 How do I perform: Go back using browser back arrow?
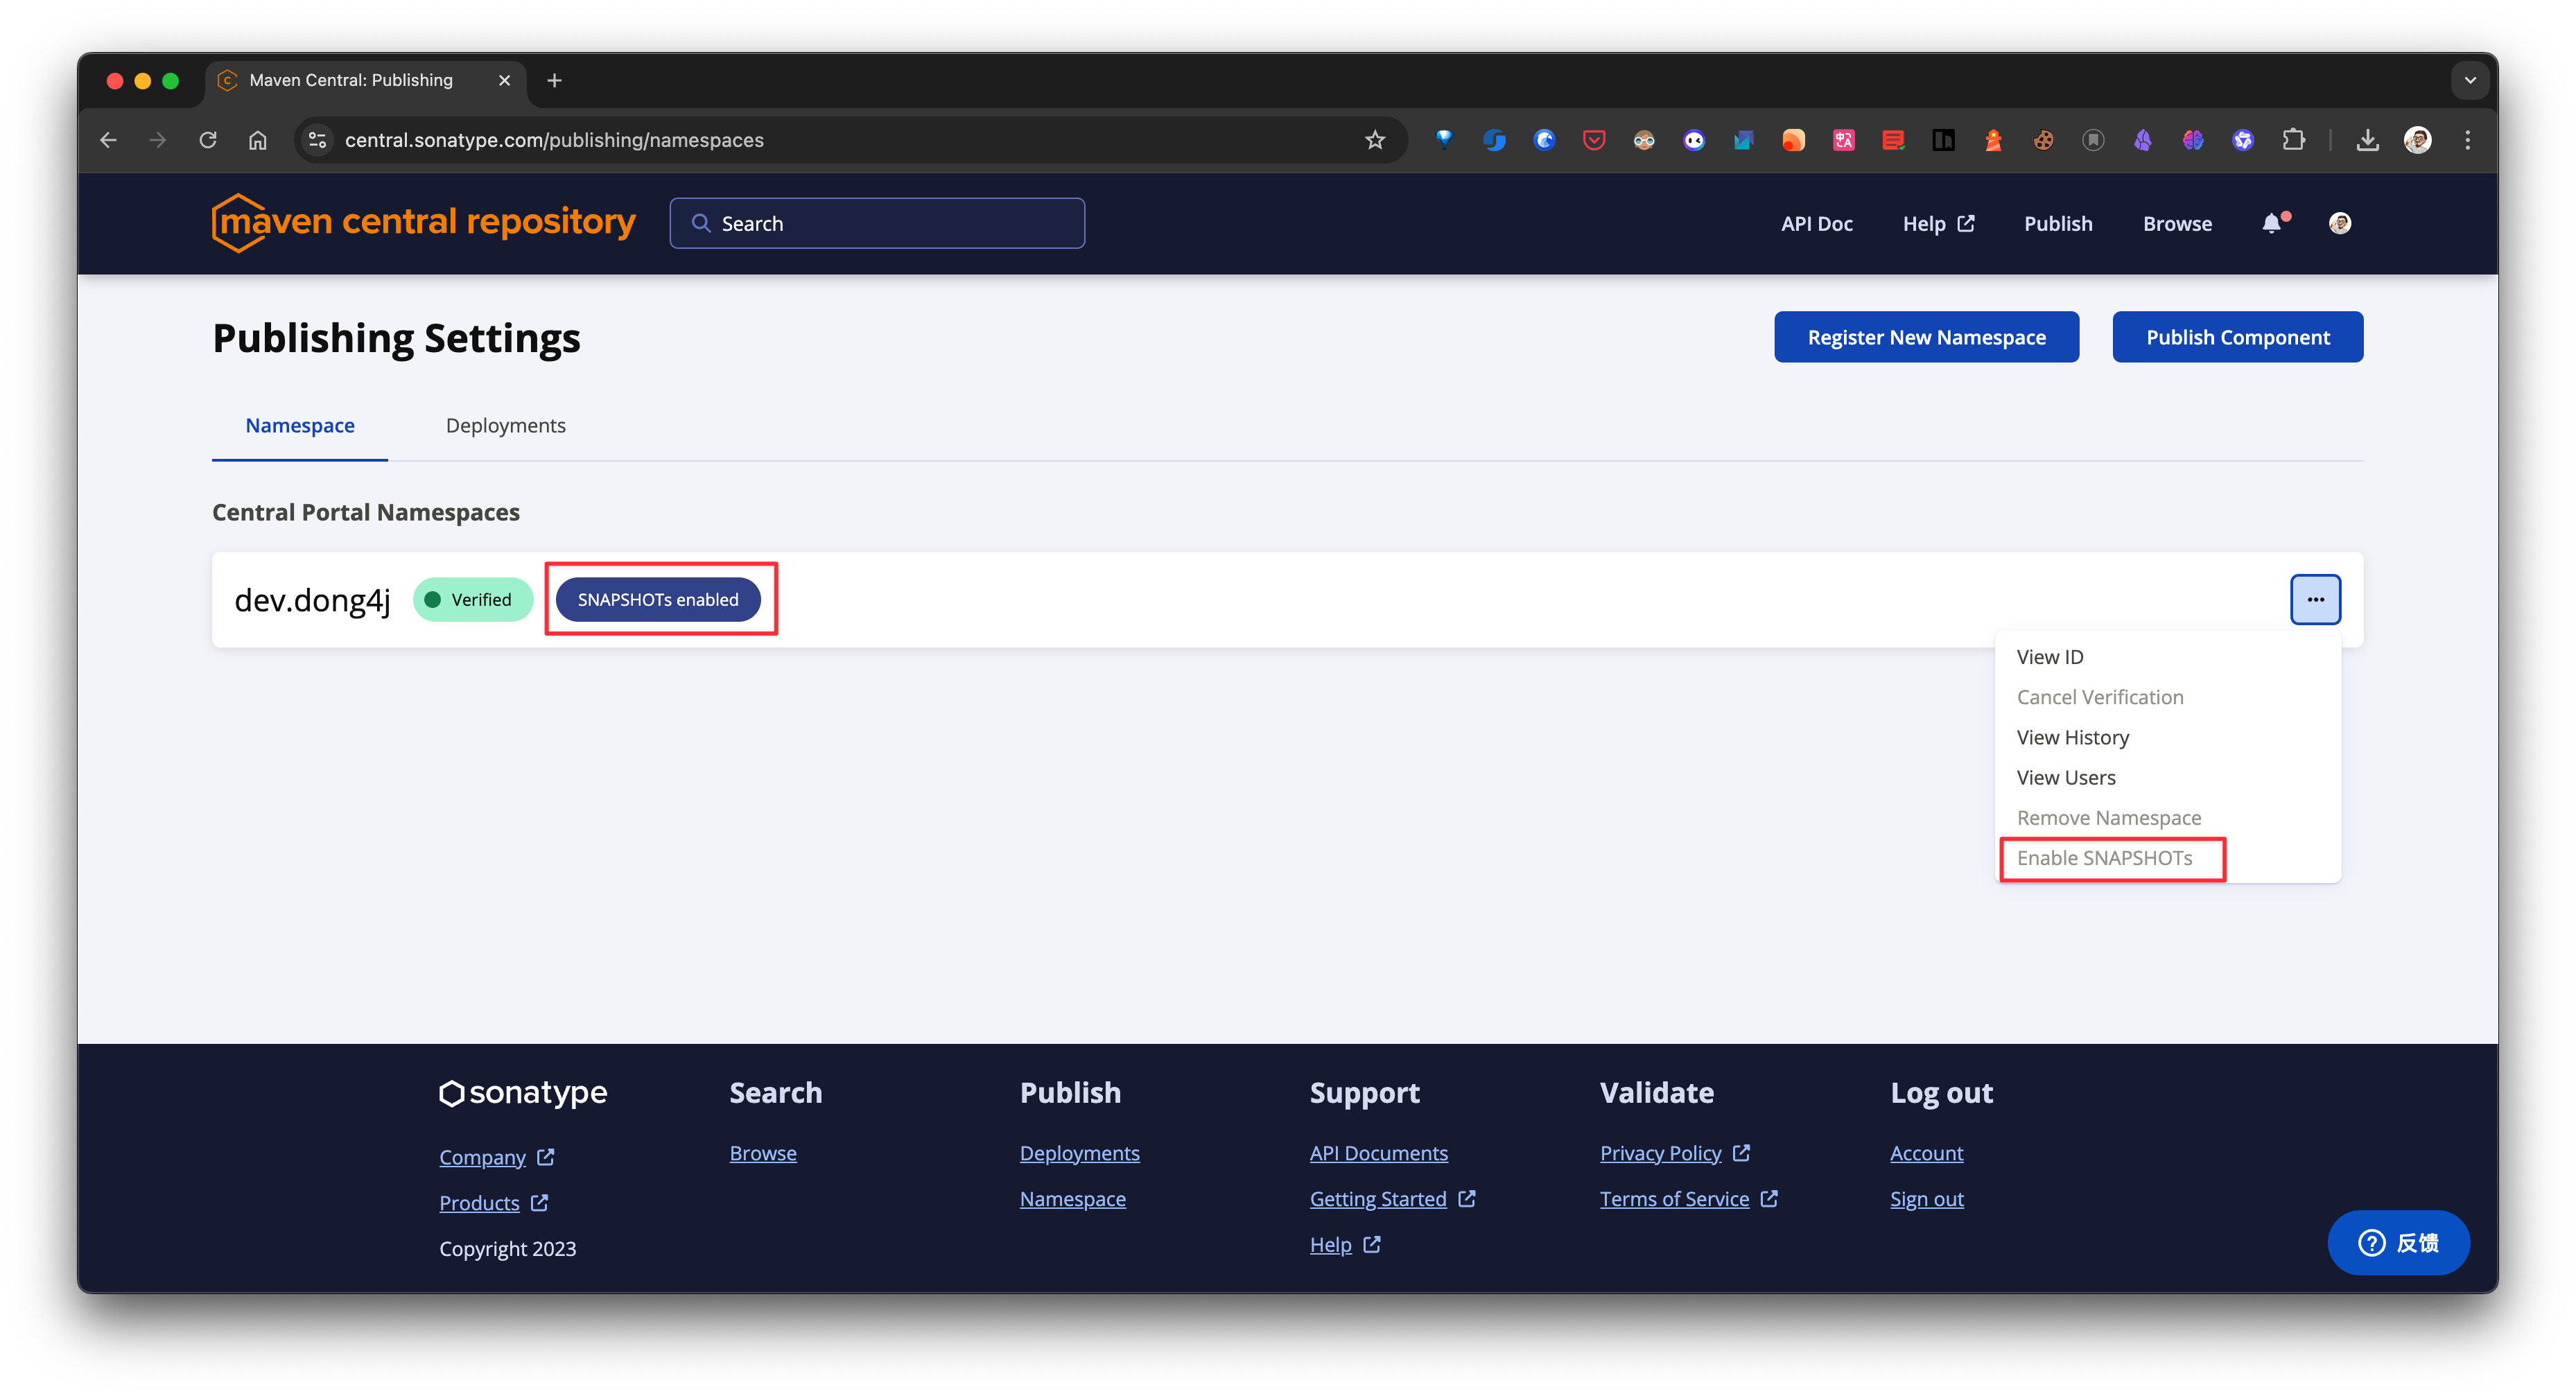pyautogui.click(x=108, y=140)
